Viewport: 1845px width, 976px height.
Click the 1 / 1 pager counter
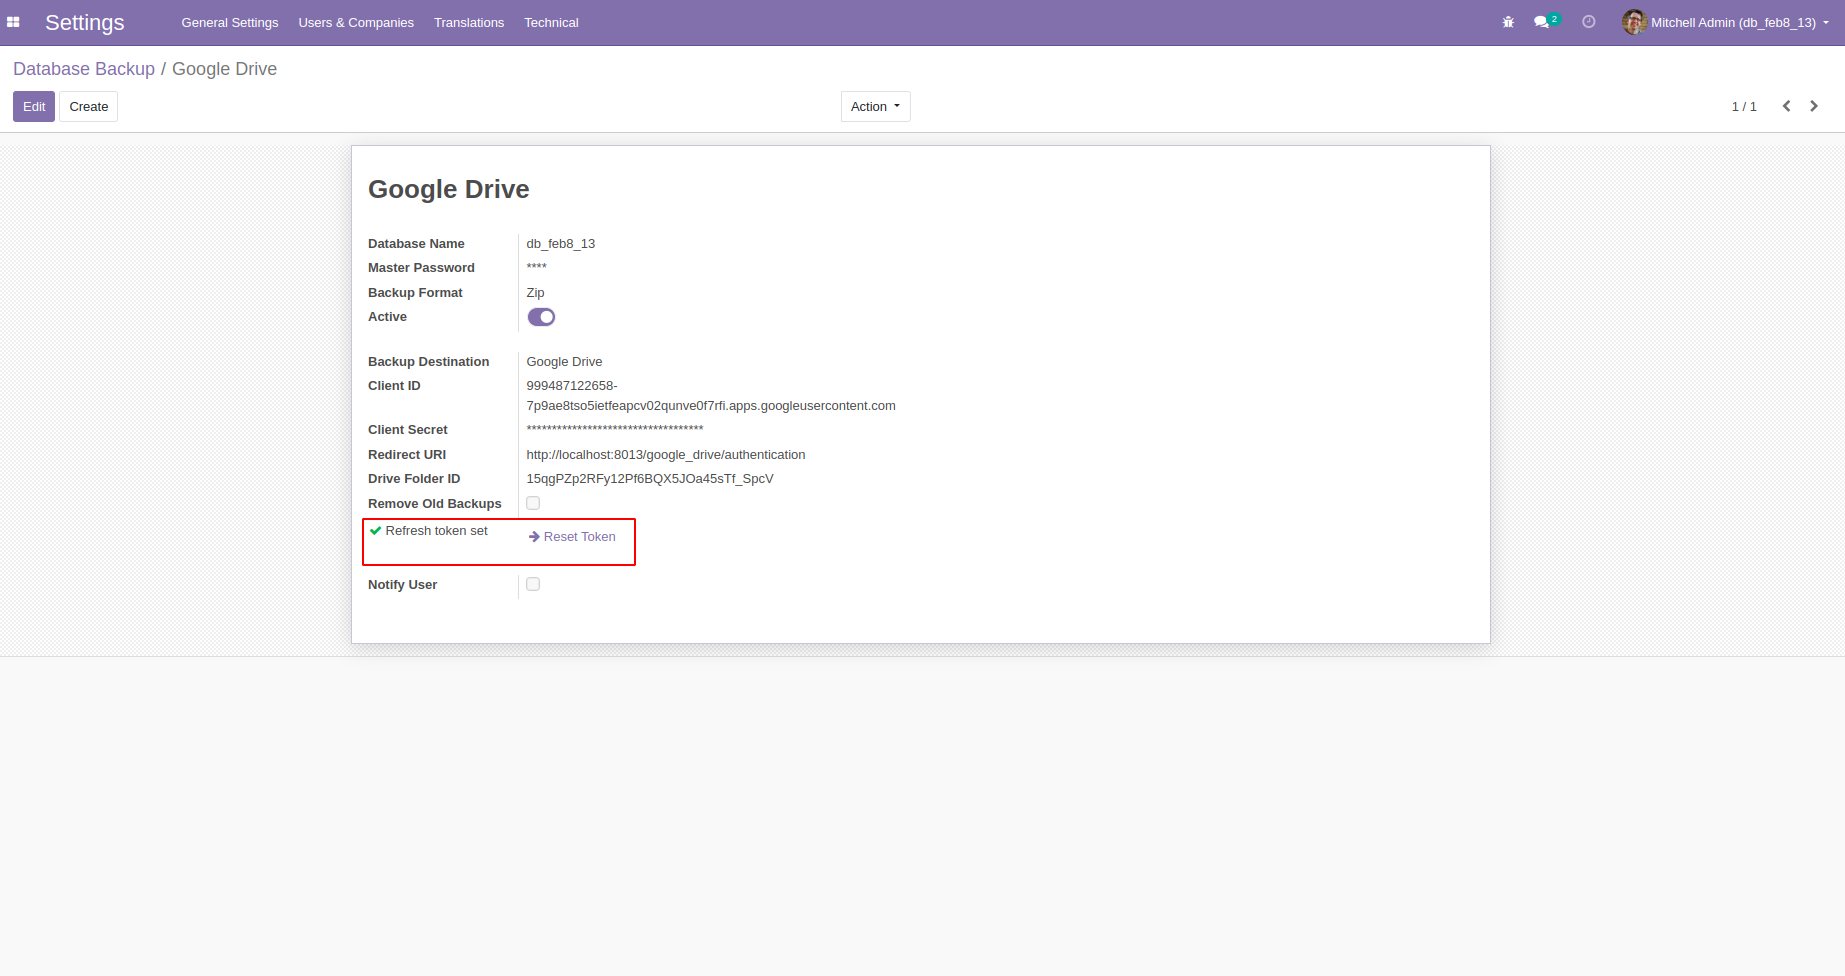click(x=1744, y=107)
